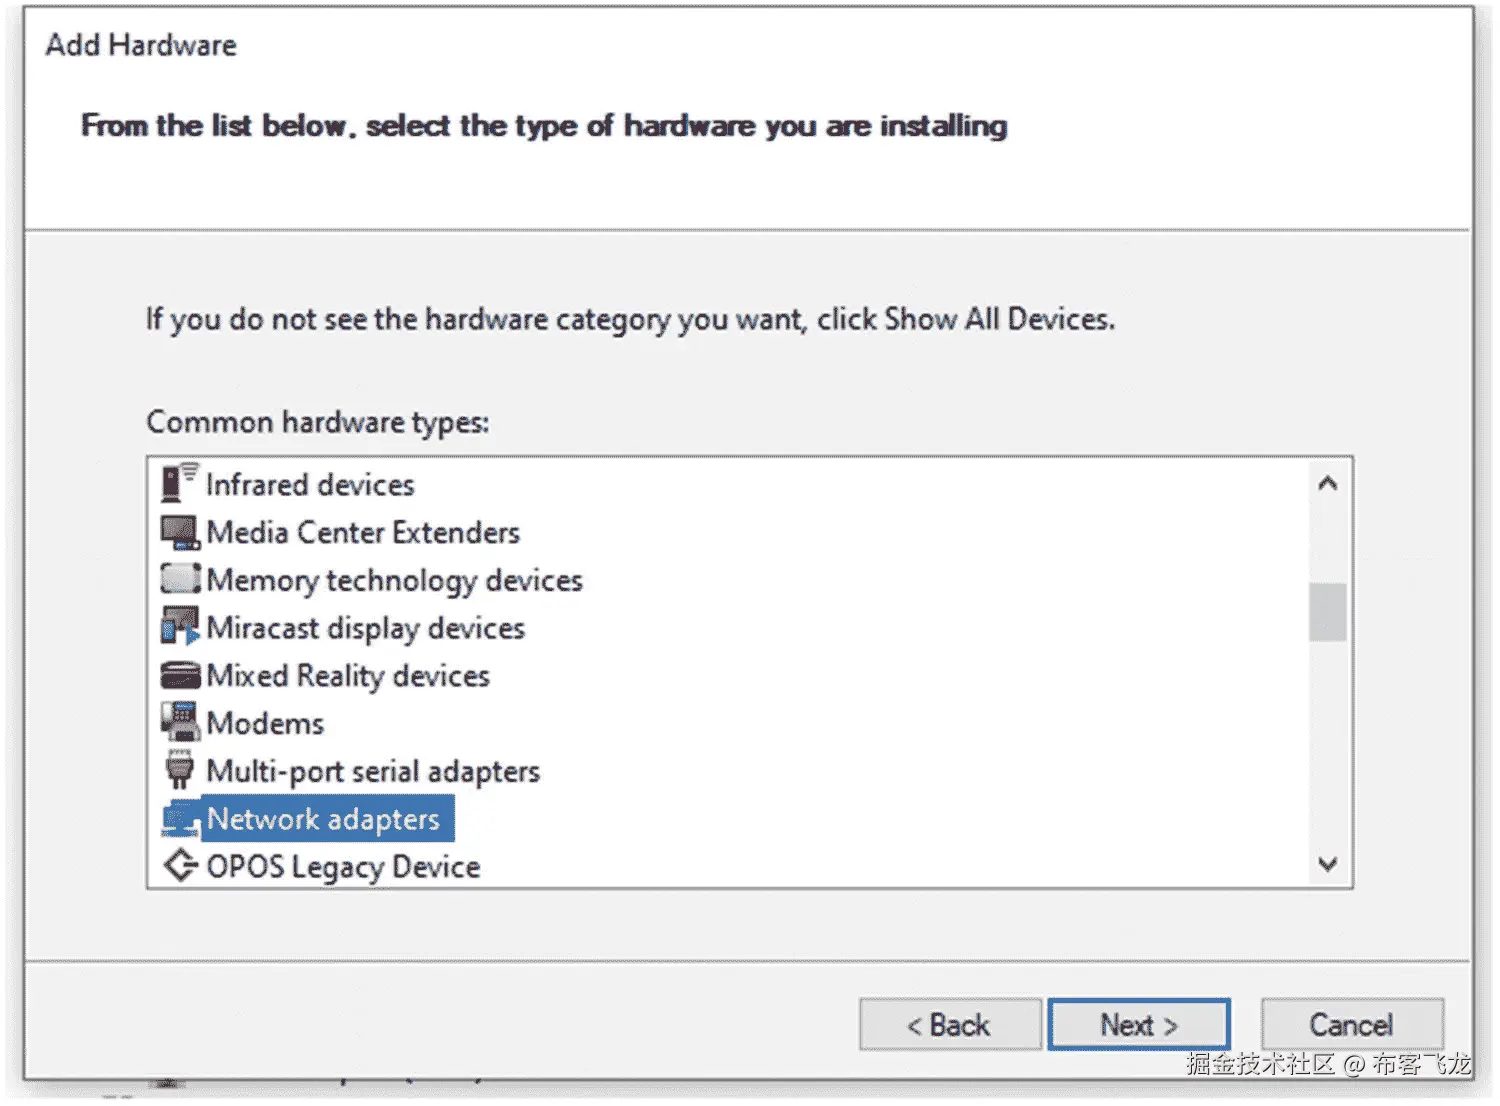
Task: Click the hardware list scrollbar thumb
Action: (x=1327, y=611)
